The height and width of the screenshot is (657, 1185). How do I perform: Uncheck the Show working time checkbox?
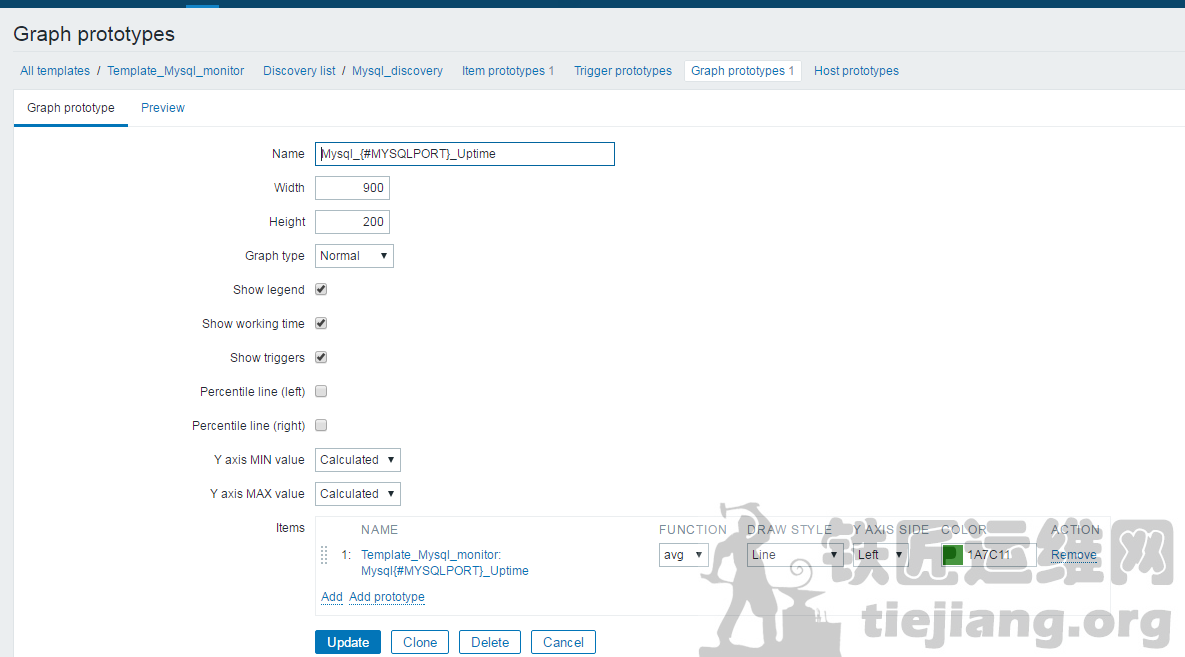321,324
